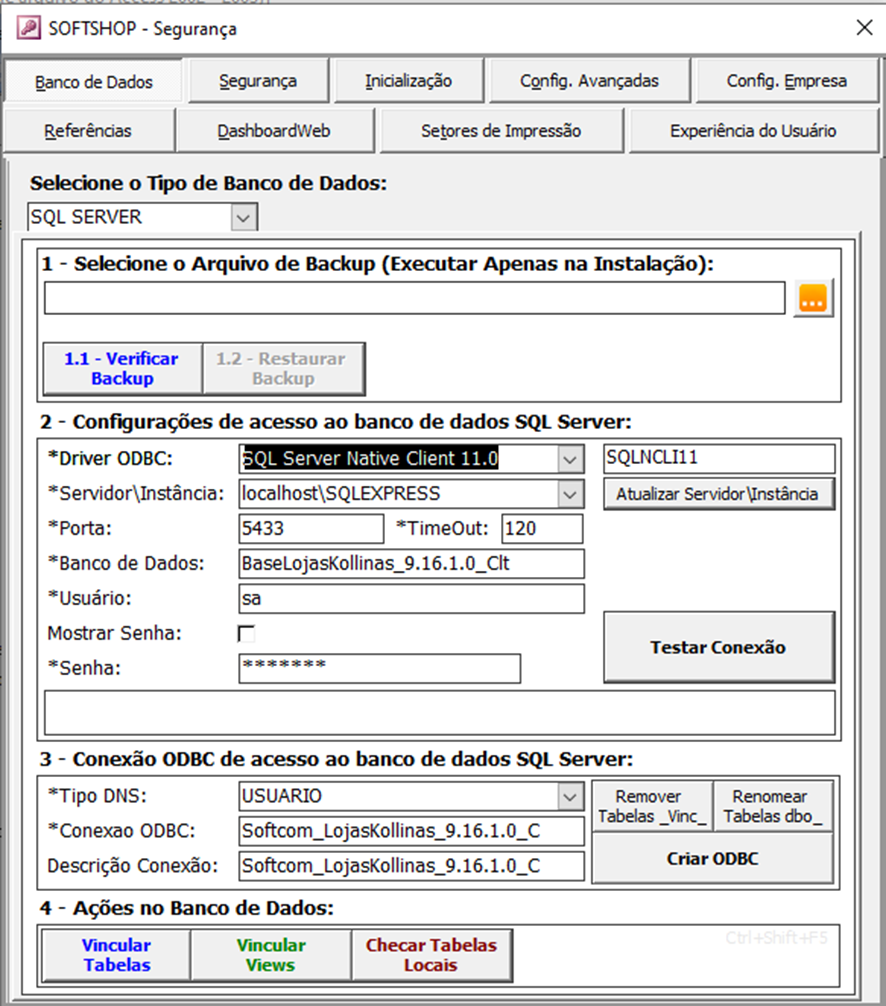The image size is (886, 1006).
Task: Click into the Porta input field
Action: 311,529
